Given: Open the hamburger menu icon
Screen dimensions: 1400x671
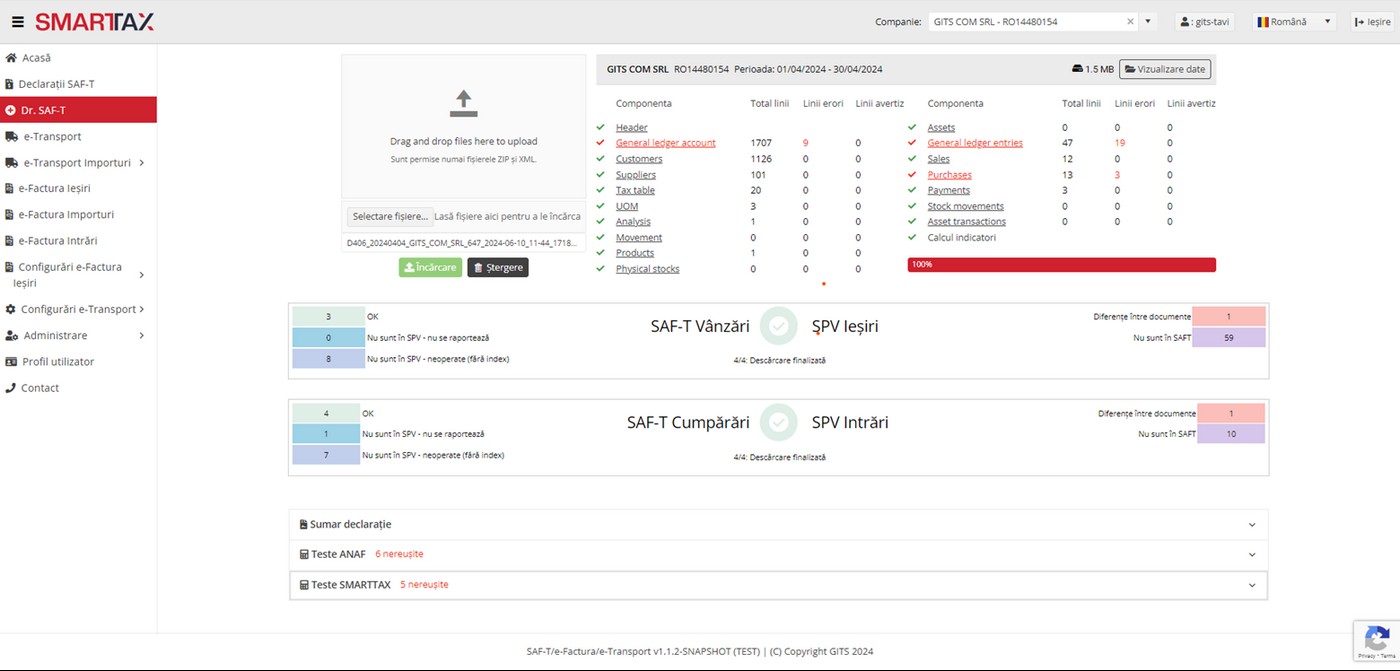Looking at the screenshot, I should [17, 22].
